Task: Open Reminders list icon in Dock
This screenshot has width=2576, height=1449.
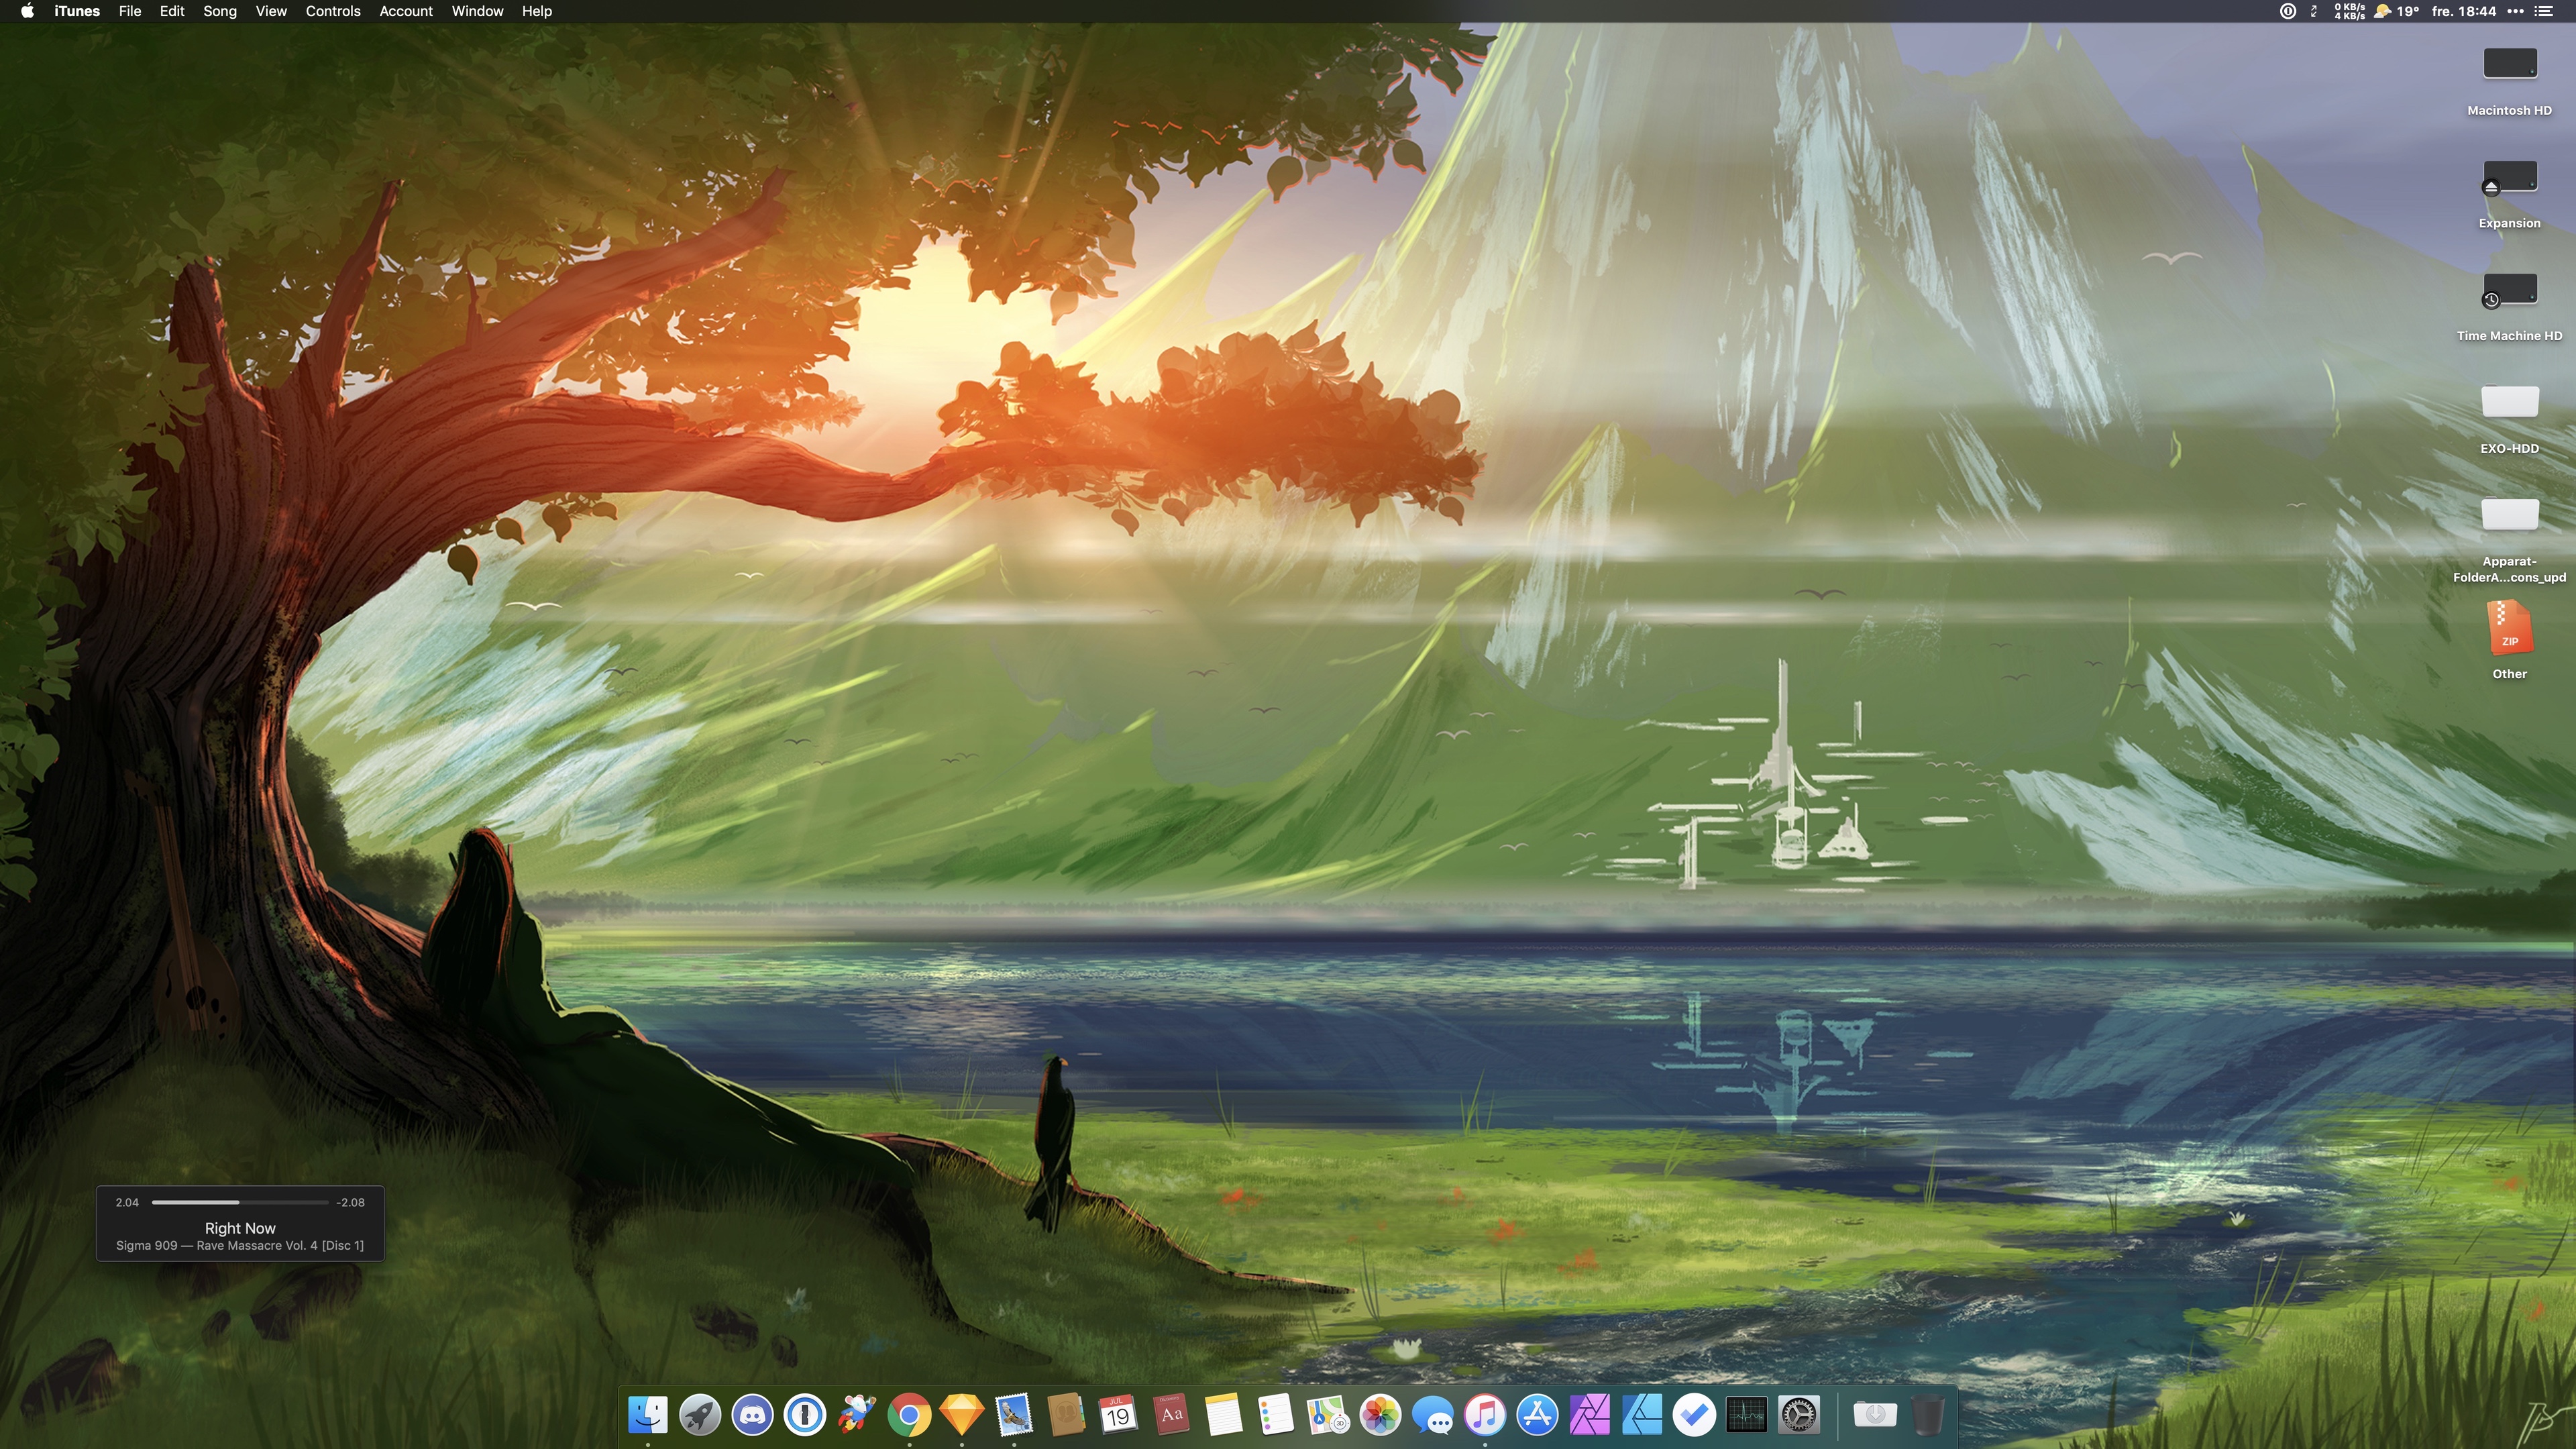Action: [1276, 1415]
